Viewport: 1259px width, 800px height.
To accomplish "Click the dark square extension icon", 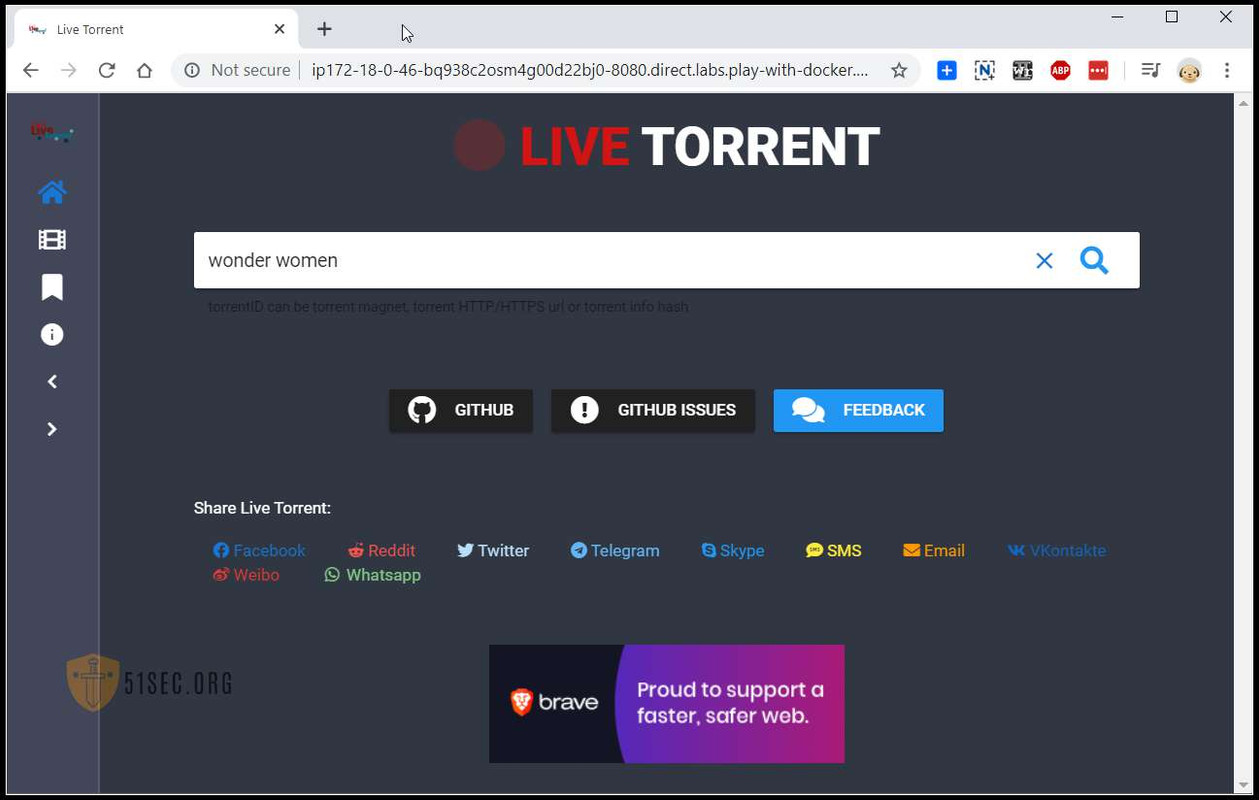I will tap(1022, 70).
